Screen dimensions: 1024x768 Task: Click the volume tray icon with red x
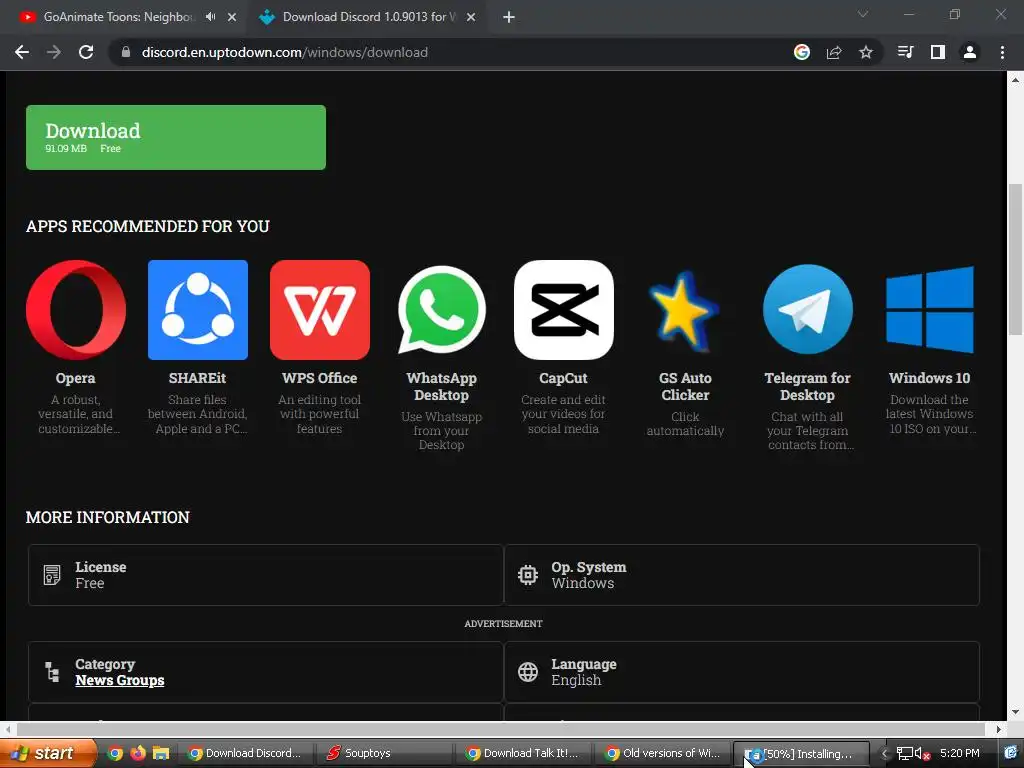pyautogui.click(x=922, y=754)
